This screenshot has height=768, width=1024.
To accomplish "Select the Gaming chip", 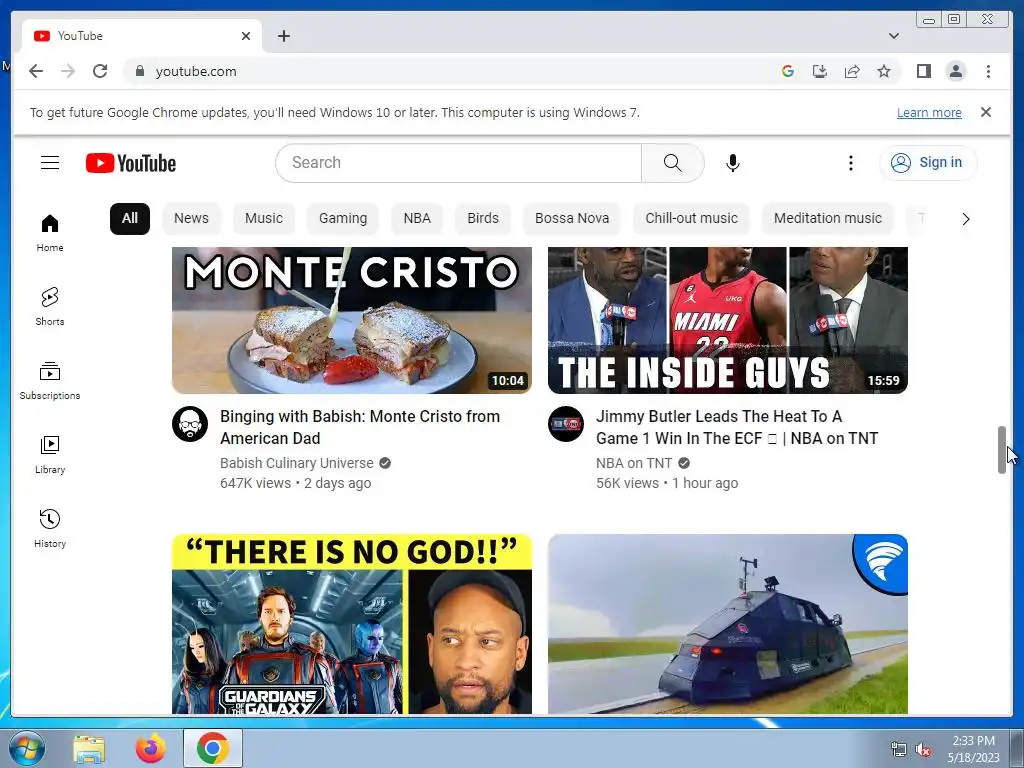I will click(x=343, y=218).
